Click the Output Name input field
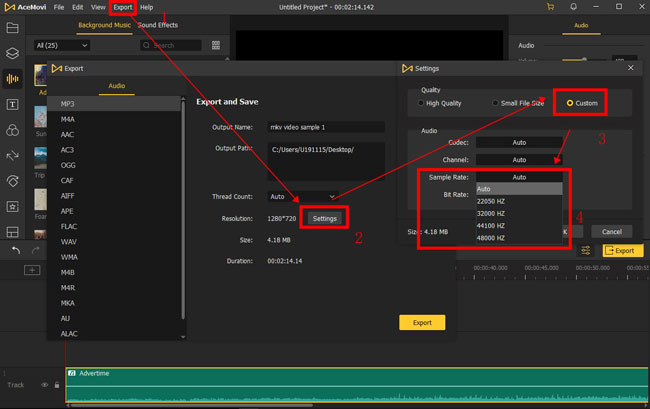 326,127
